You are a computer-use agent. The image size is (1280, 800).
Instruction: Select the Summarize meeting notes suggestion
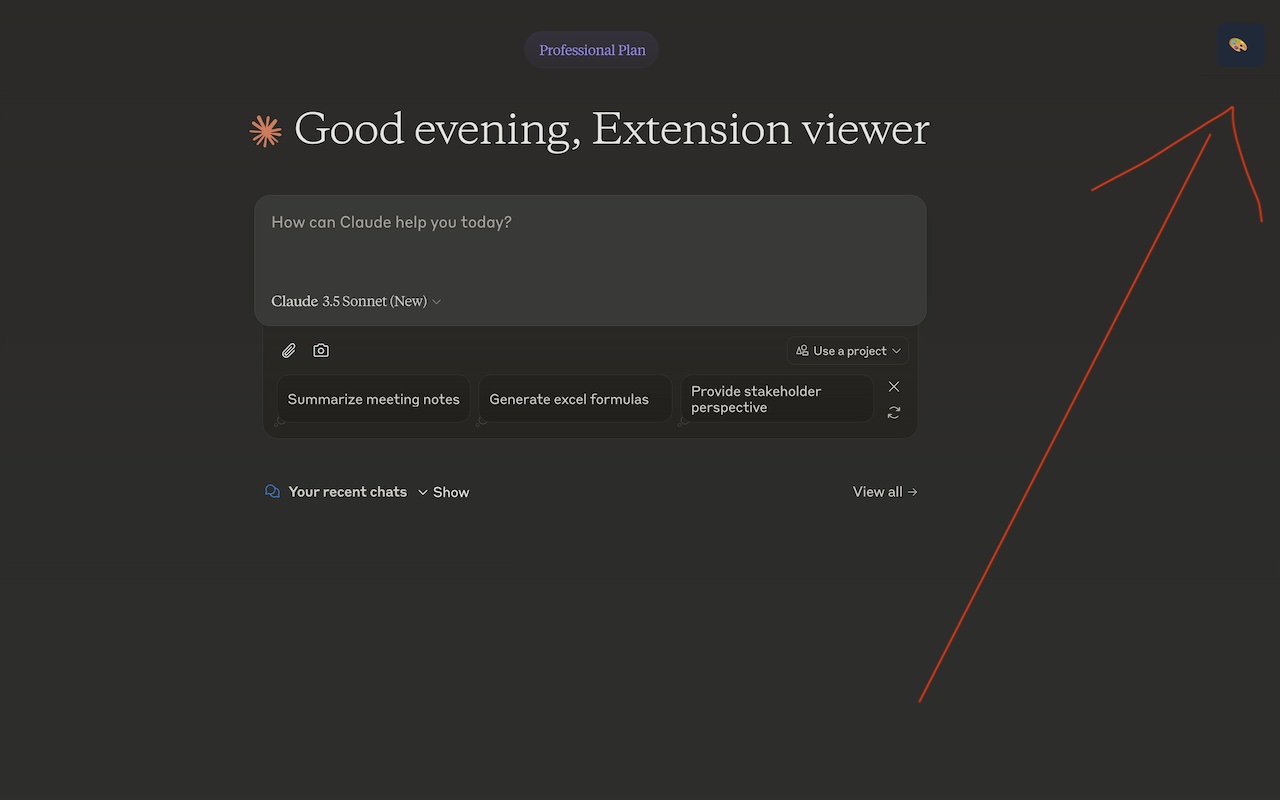pyautogui.click(x=373, y=399)
